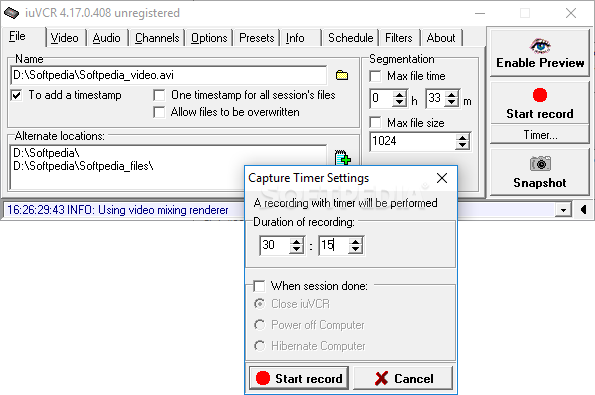
Task: Click Start record in Capture Timer Settings
Action: point(299,378)
